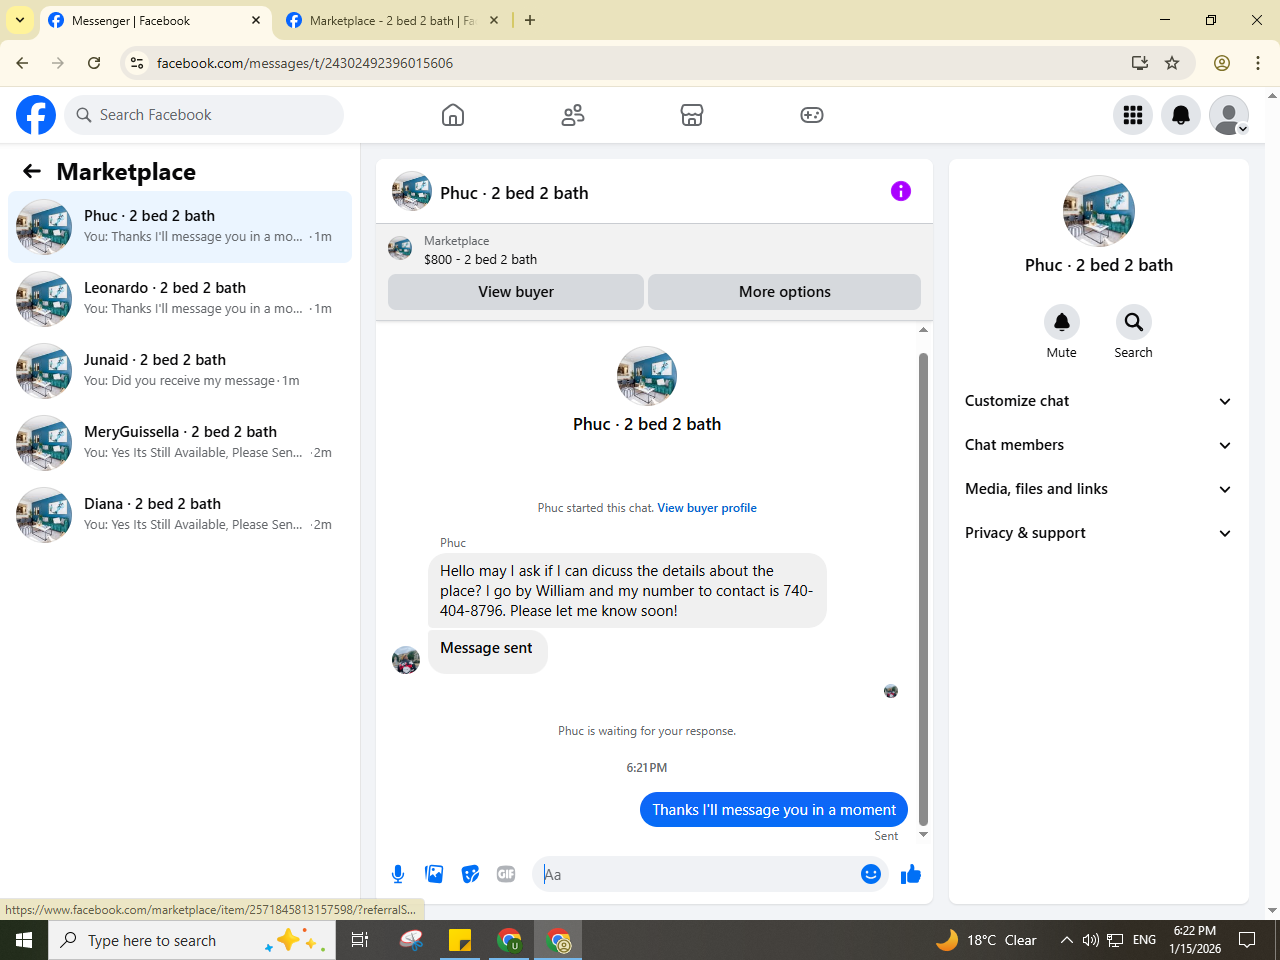Open Windows Start menu
Image resolution: width=1280 pixels, height=960 pixels.
(x=24, y=940)
